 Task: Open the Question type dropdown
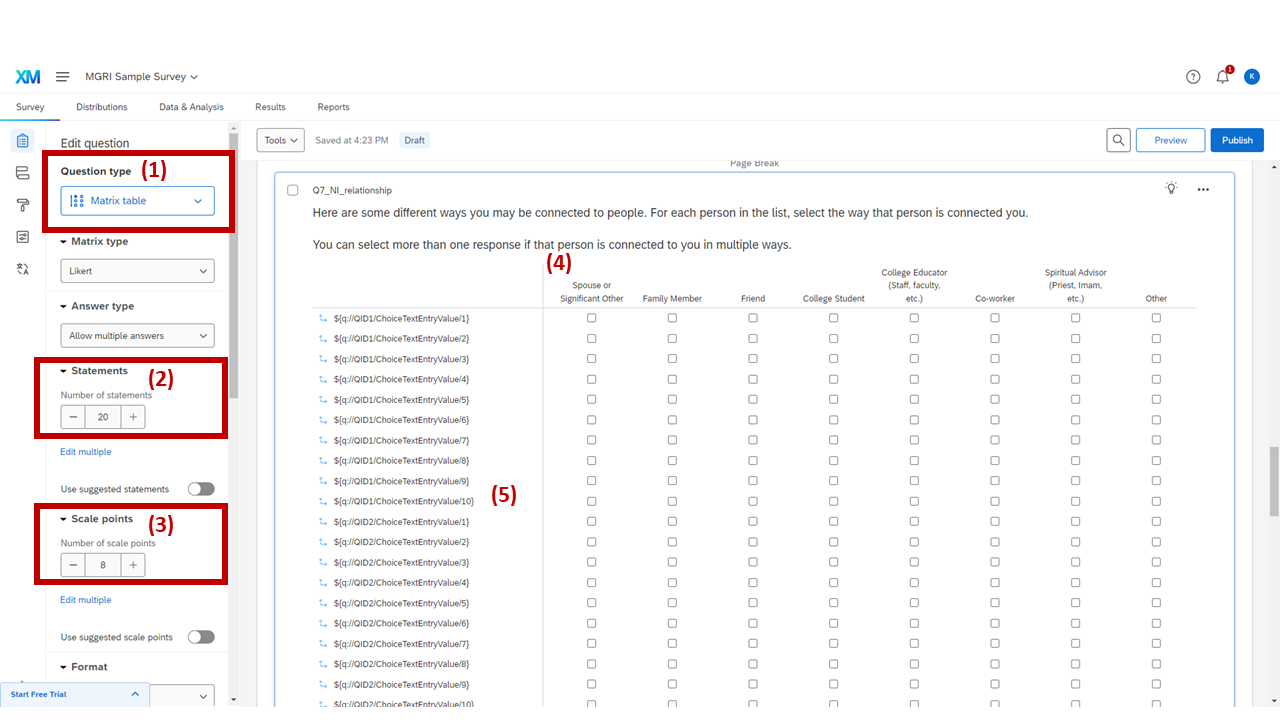(x=137, y=200)
